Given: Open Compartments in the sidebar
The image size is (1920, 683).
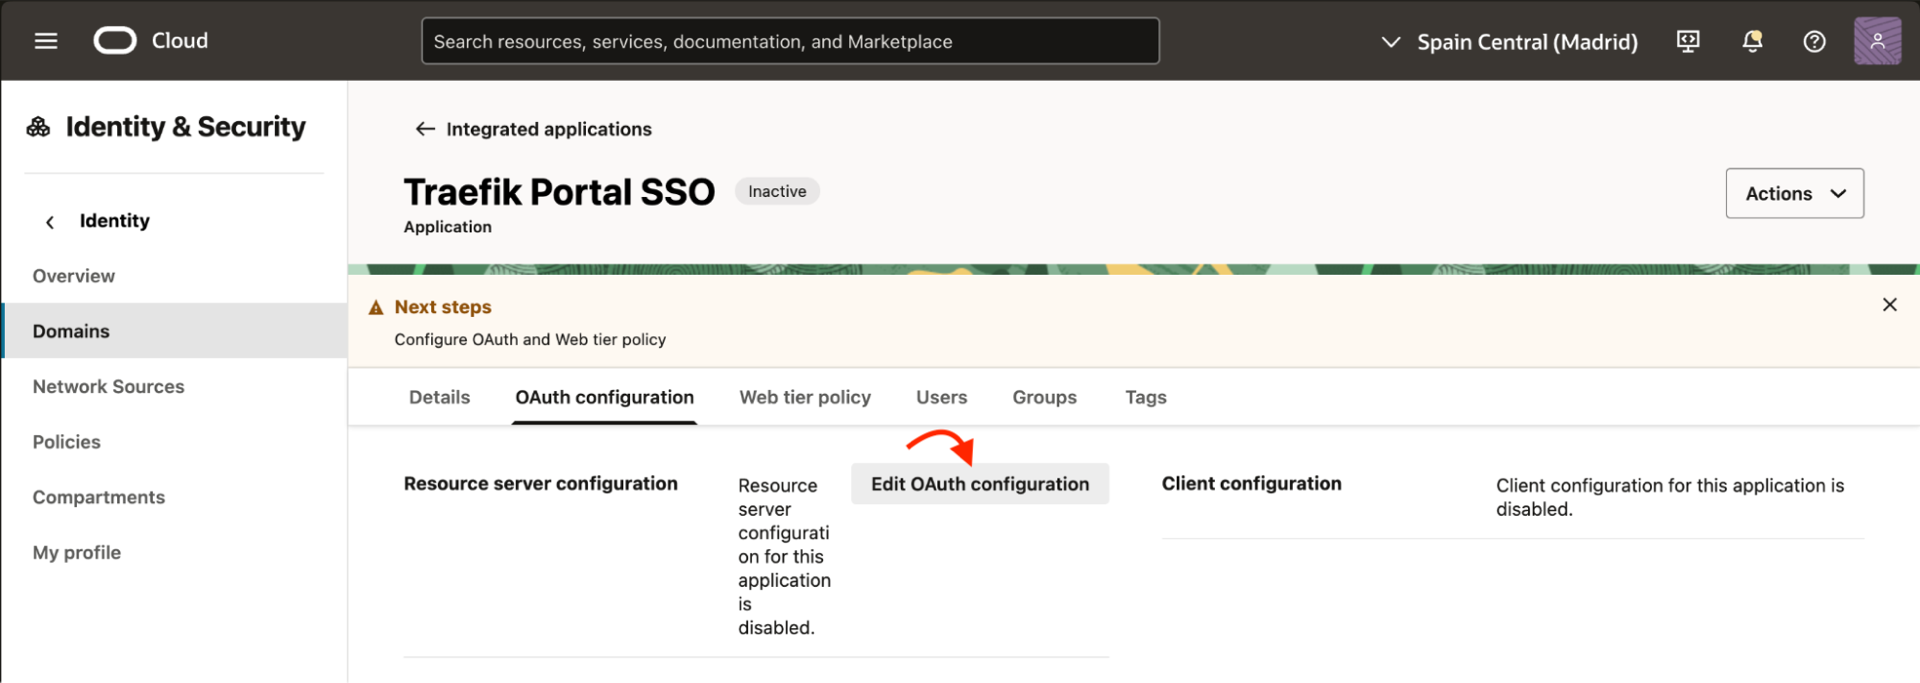Looking at the screenshot, I should point(98,497).
